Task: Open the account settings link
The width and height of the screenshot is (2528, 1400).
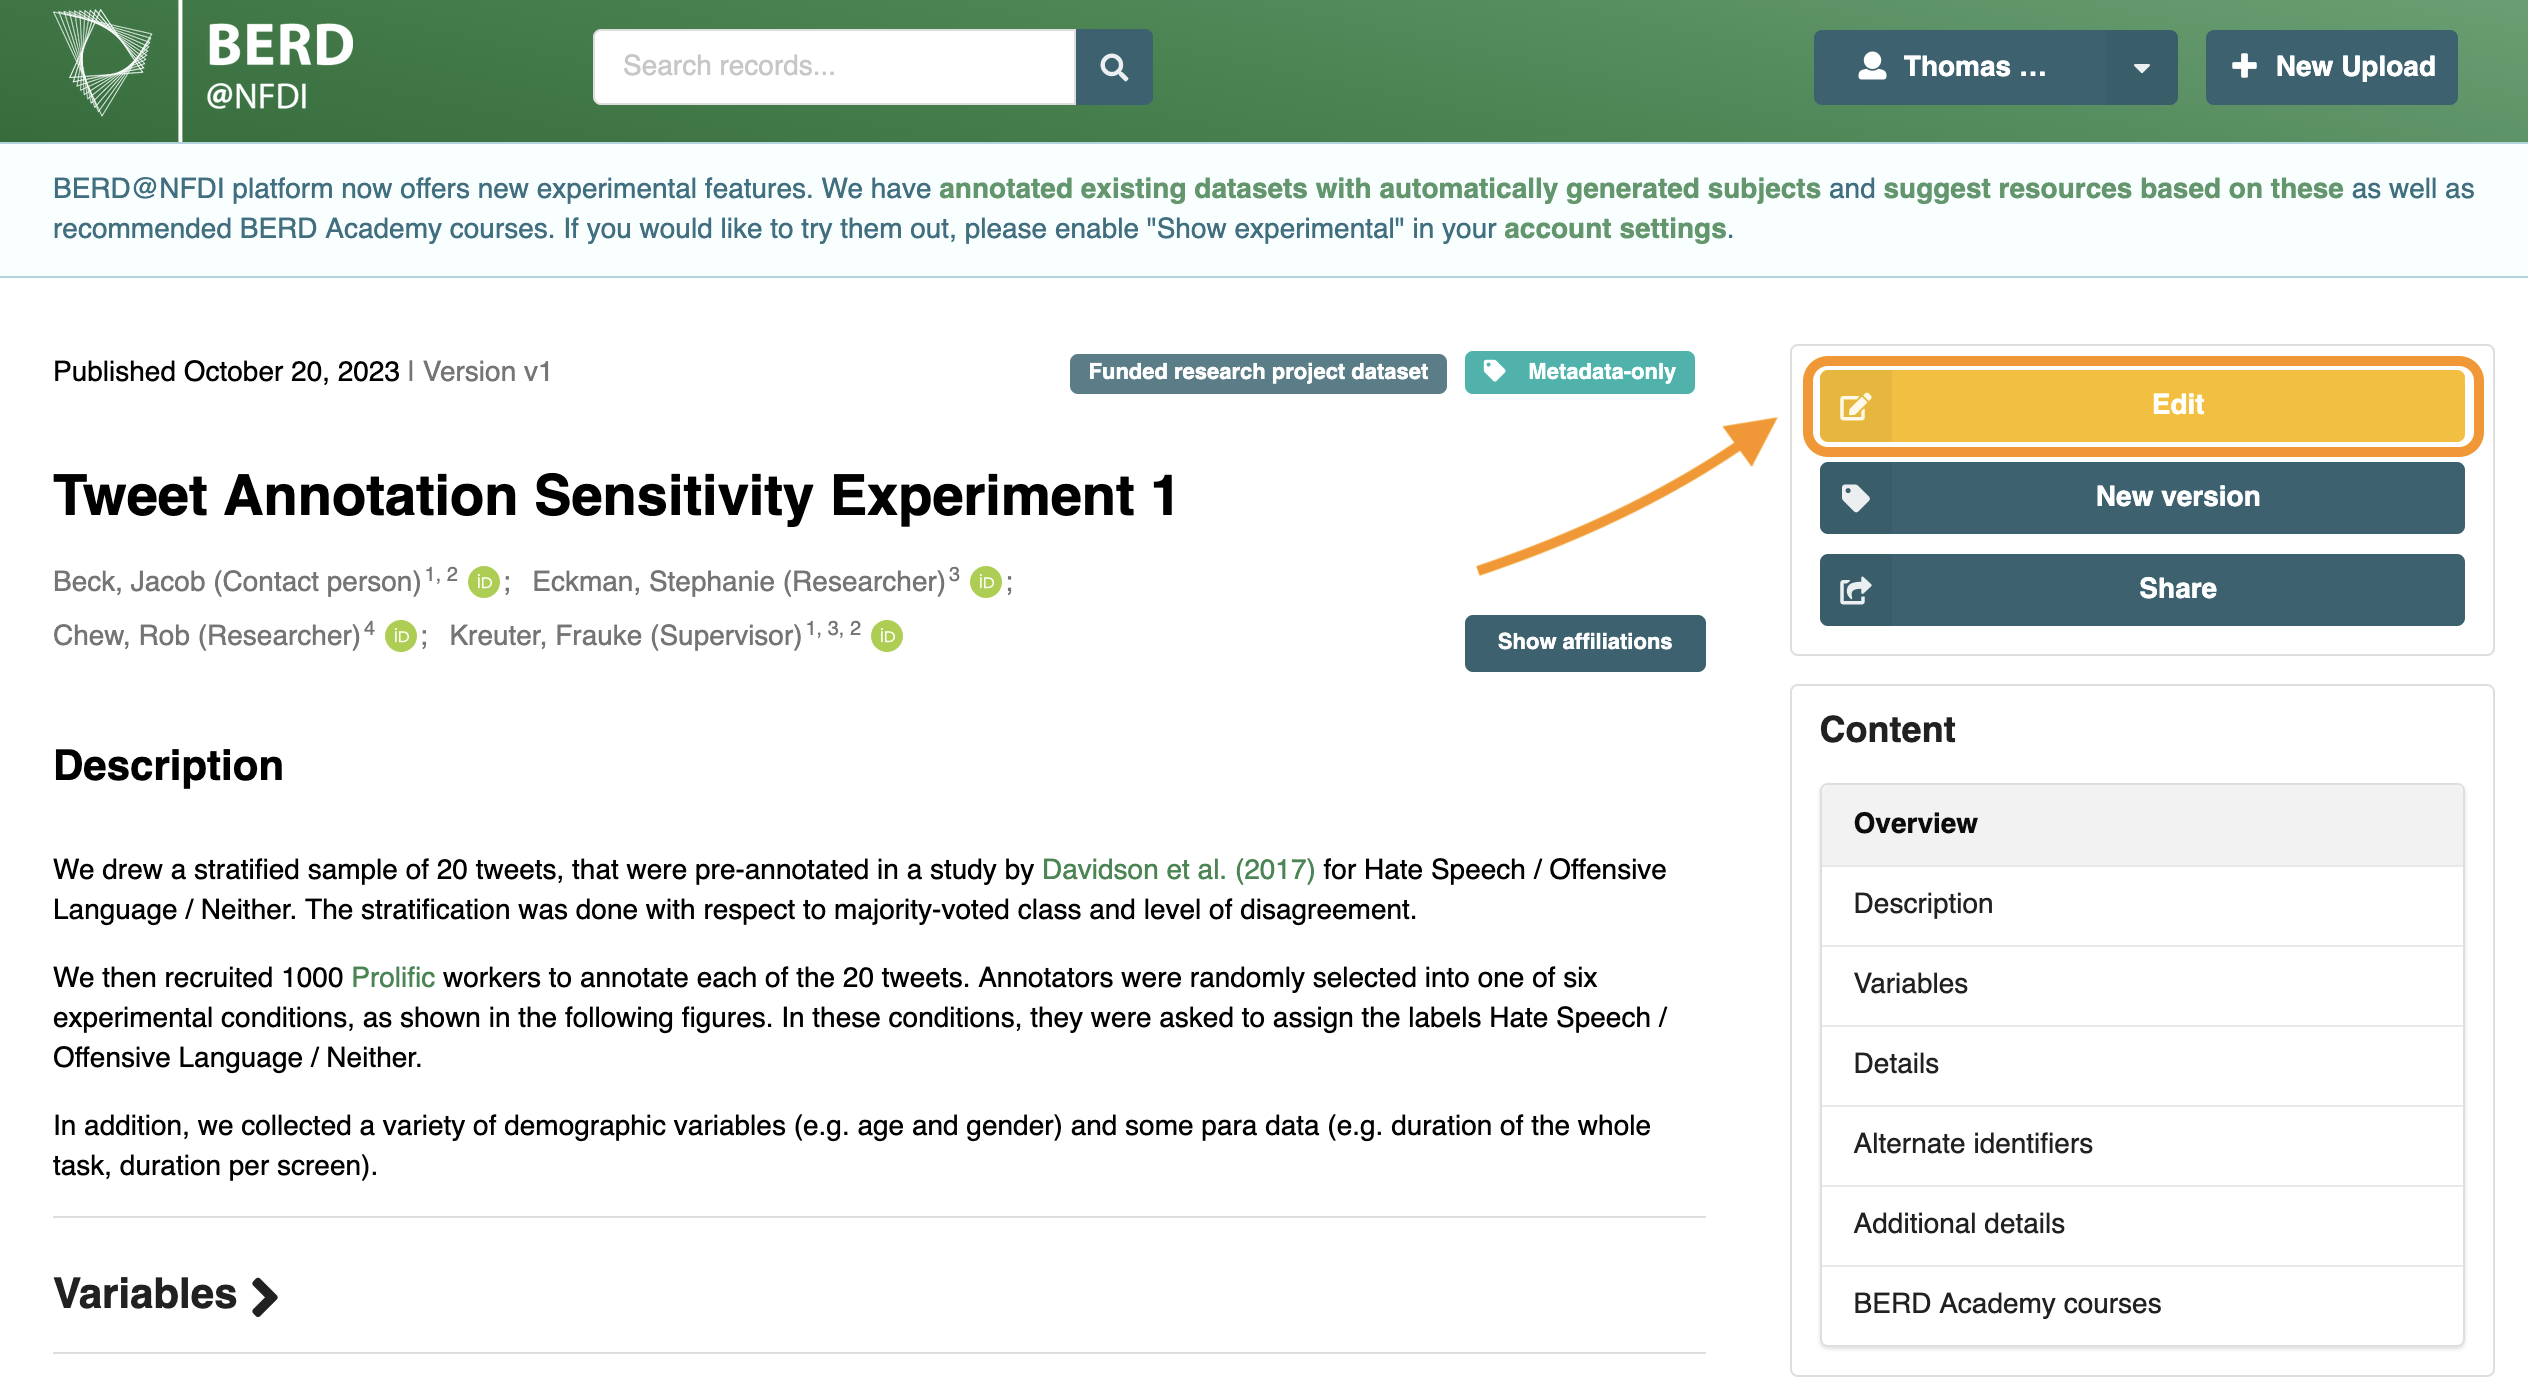Action: (1615, 229)
